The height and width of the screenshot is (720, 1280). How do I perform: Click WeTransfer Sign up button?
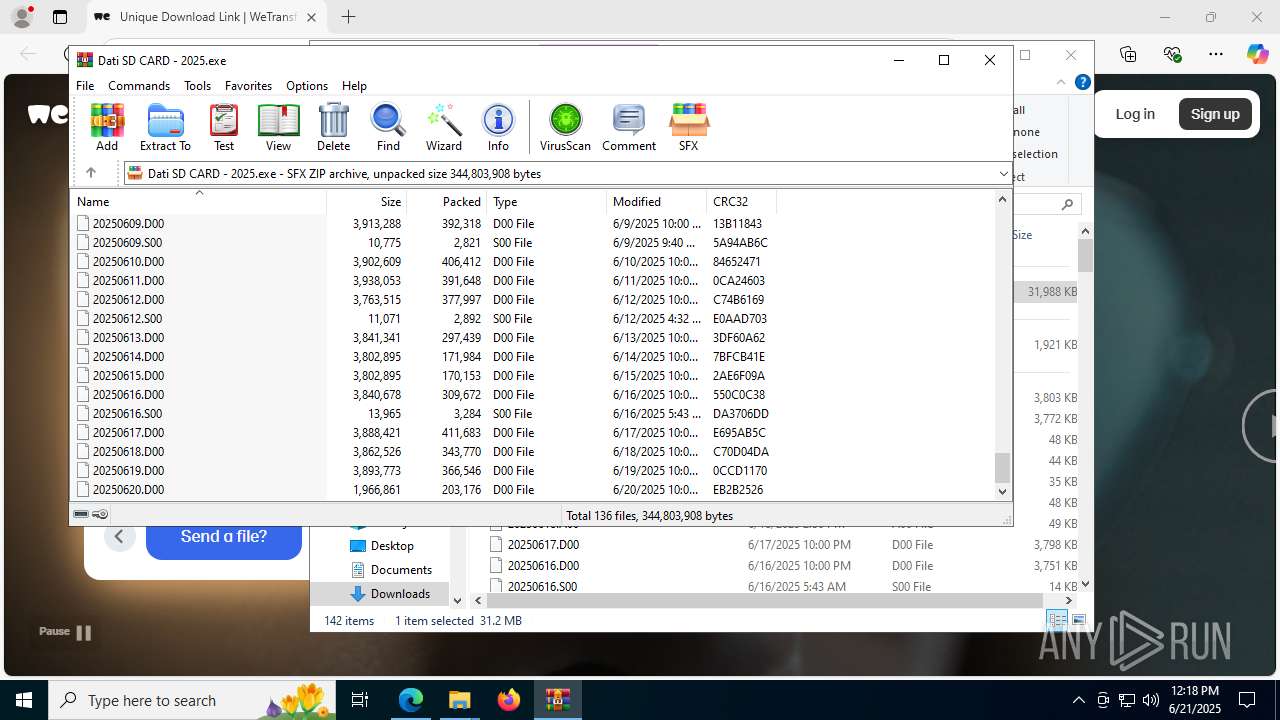pyautogui.click(x=1215, y=114)
